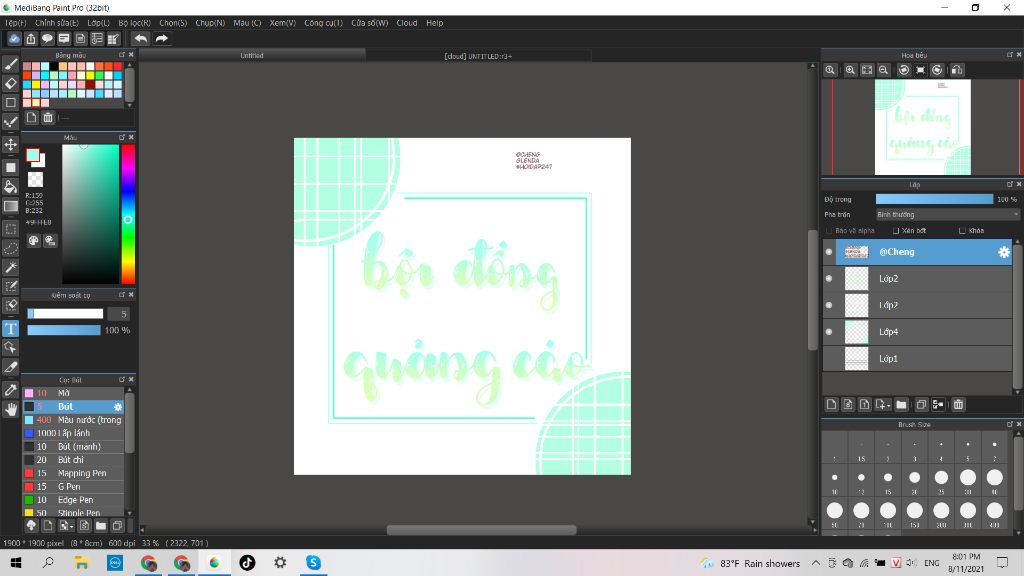Select the Hand pan tool
This screenshot has width=1024, height=576.
coord(10,409)
